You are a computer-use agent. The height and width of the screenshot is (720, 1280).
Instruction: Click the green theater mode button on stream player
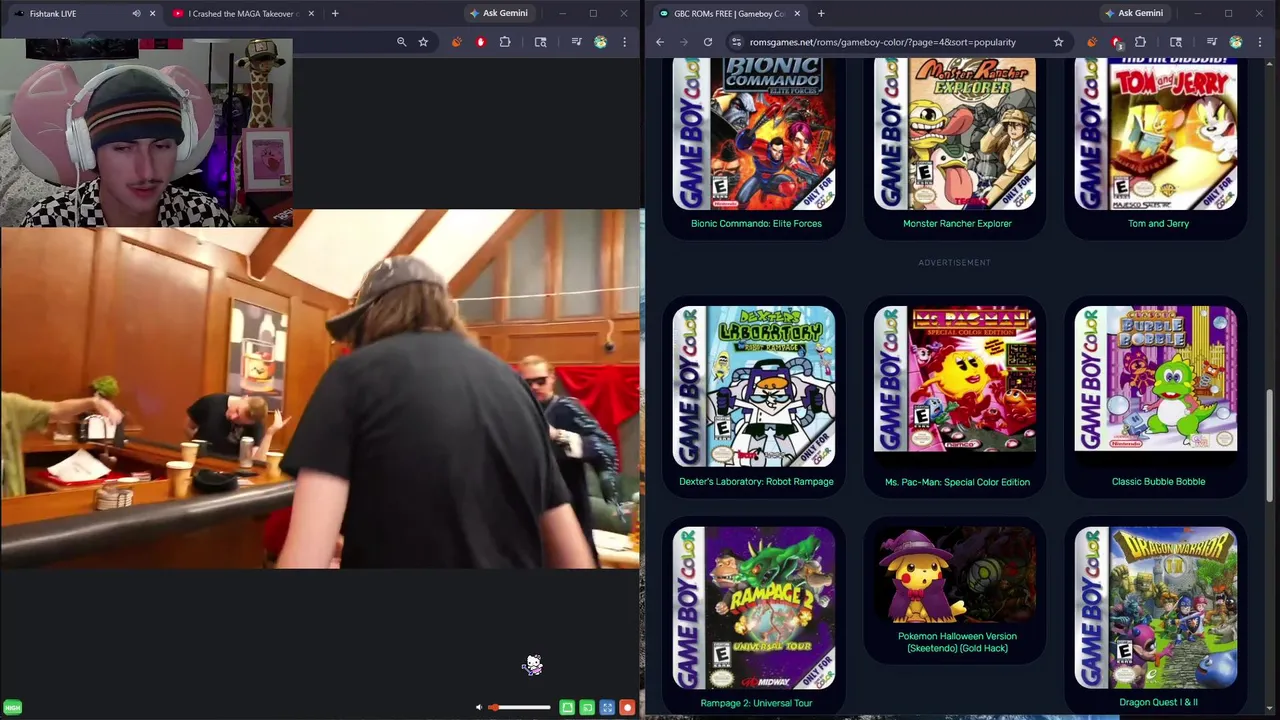pos(567,707)
